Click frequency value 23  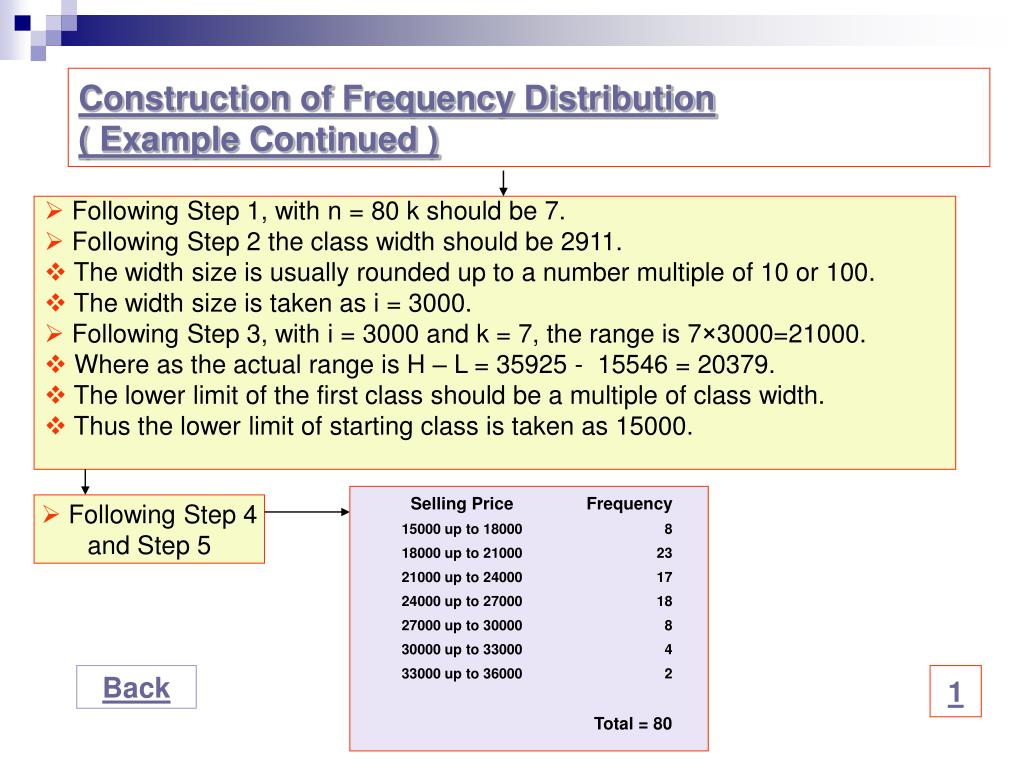pos(664,553)
